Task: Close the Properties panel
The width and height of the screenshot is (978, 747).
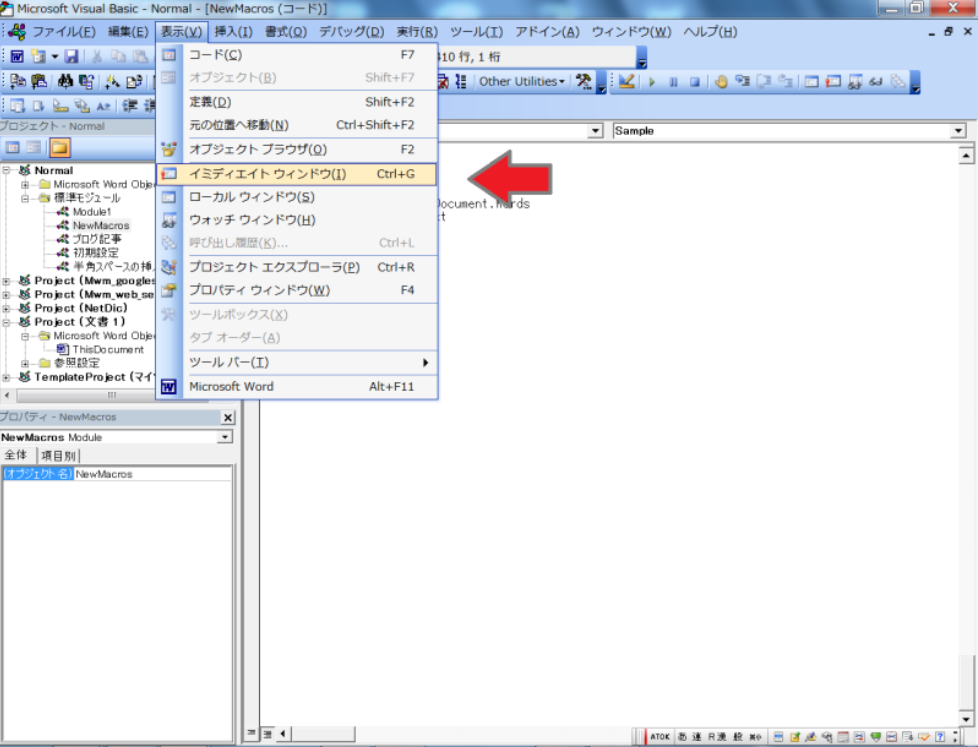Action: (228, 418)
